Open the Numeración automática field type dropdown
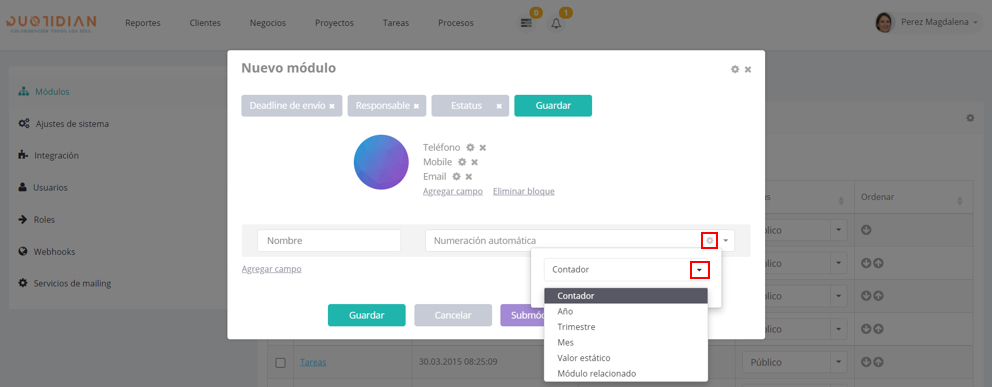The image size is (992, 387). point(726,241)
